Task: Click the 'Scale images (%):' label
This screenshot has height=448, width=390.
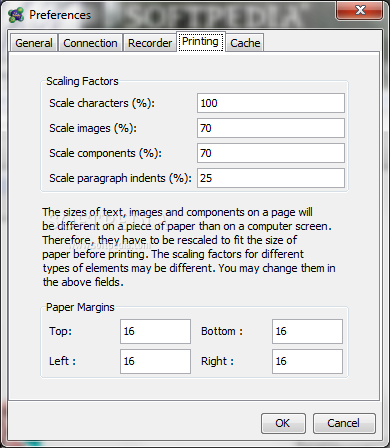Action: click(93, 128)
